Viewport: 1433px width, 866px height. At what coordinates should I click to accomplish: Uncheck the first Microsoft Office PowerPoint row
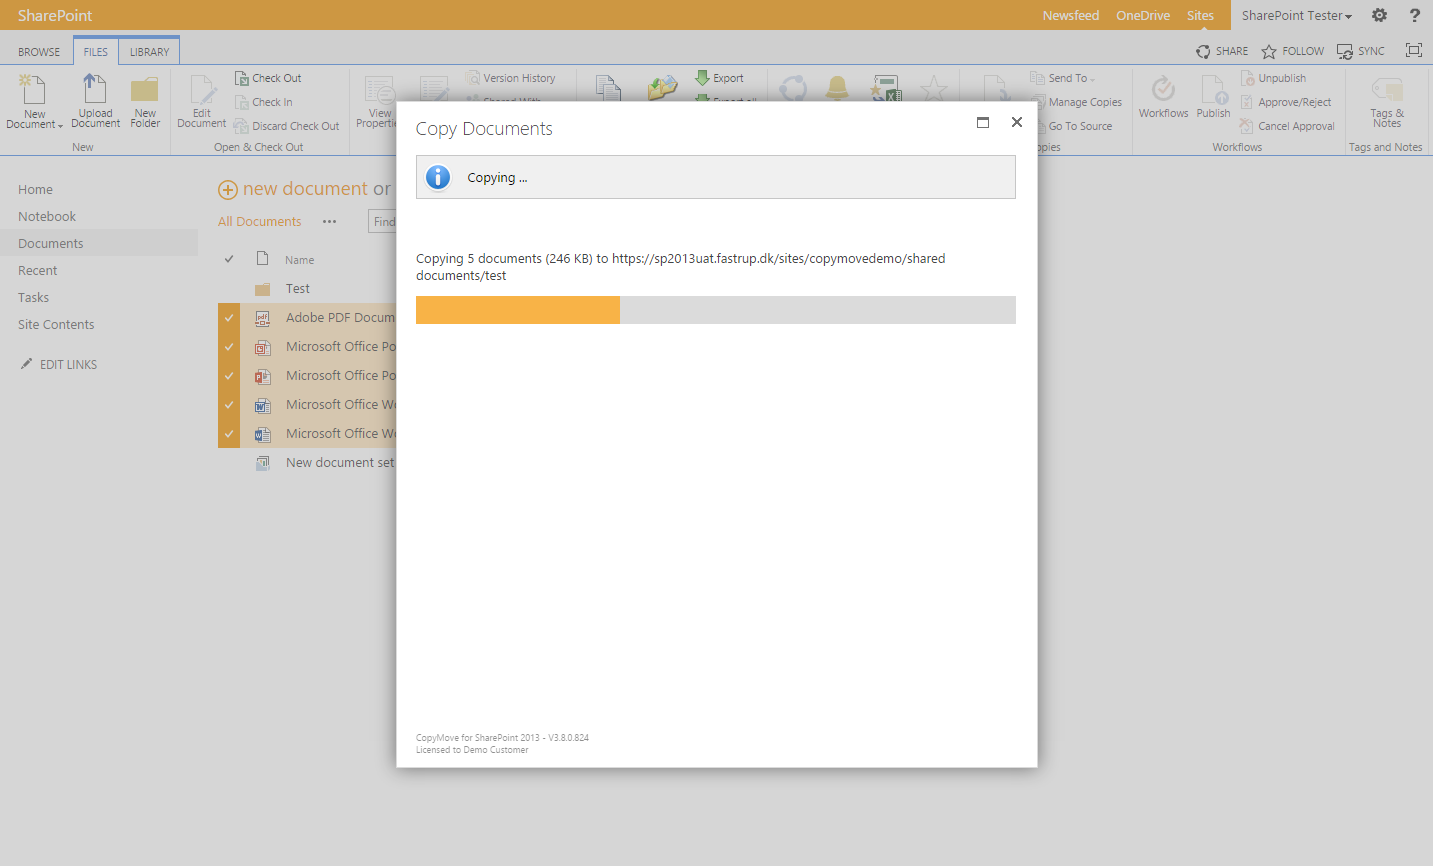pos(229,346)
